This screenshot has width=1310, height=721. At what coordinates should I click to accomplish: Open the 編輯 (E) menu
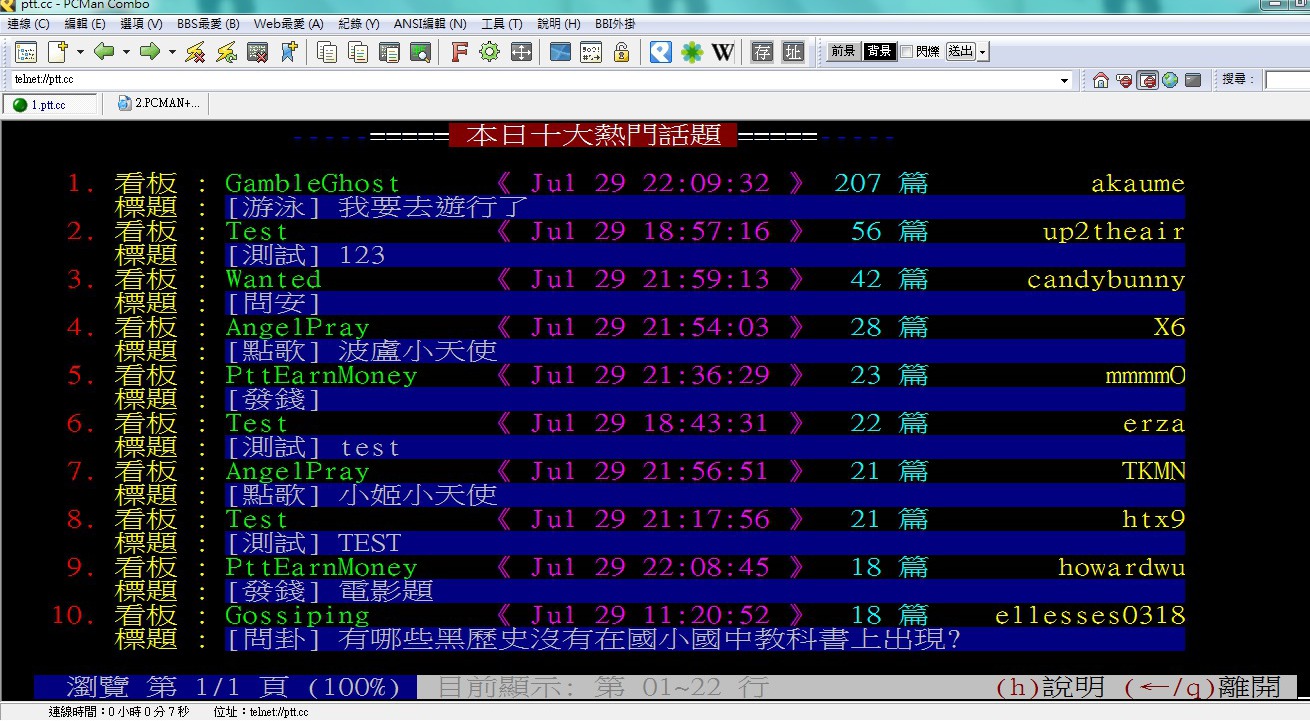(x=84, y=24)
